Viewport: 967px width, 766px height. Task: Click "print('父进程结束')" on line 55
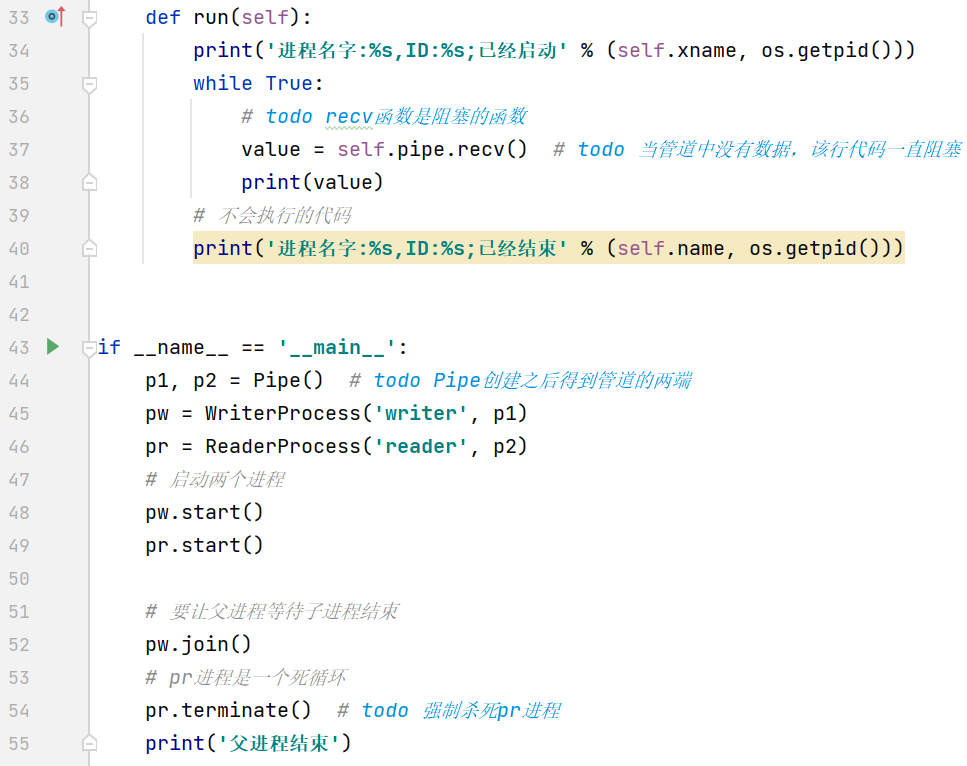[248, 743]
